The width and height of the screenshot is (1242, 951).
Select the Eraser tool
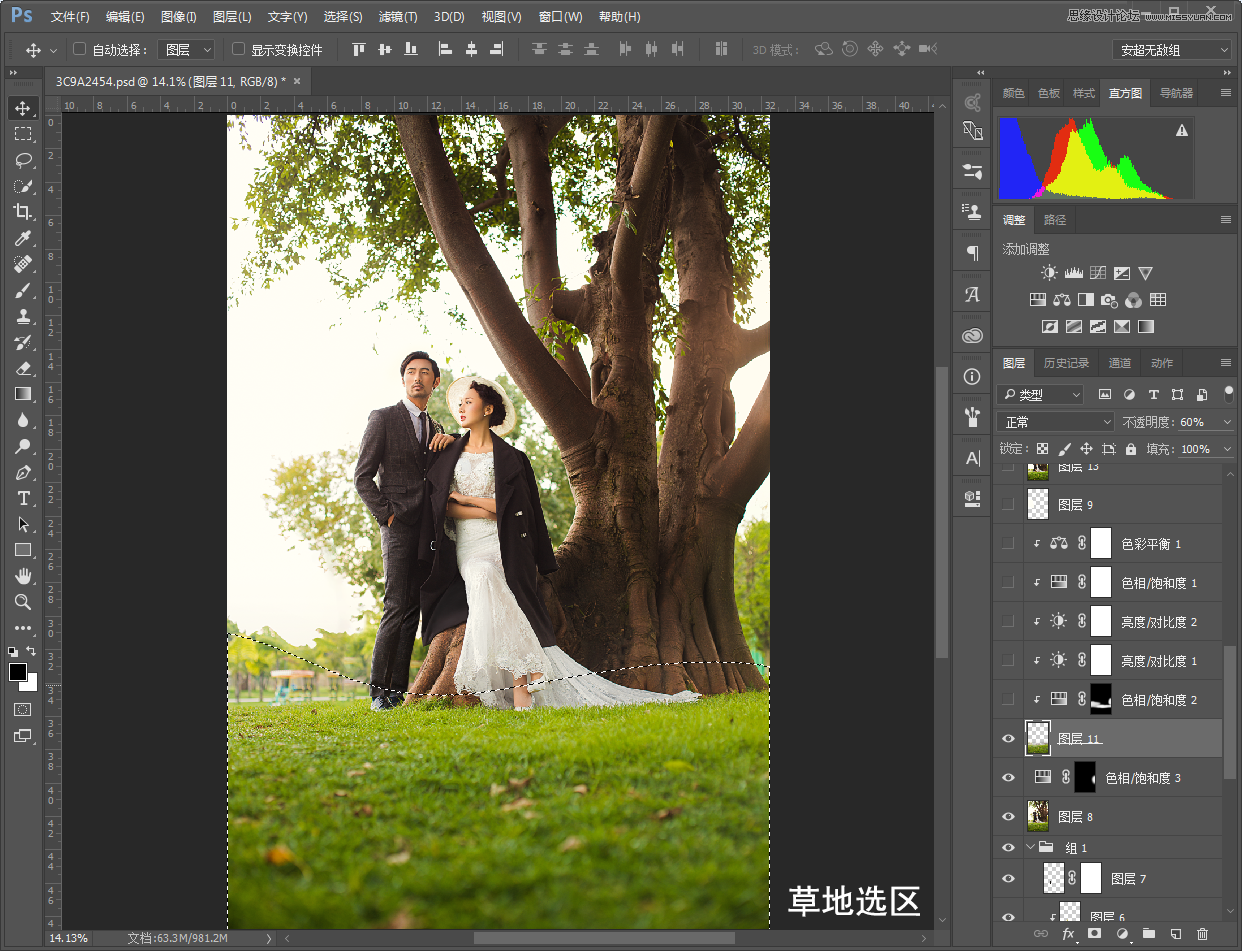[x=22, y=368]
